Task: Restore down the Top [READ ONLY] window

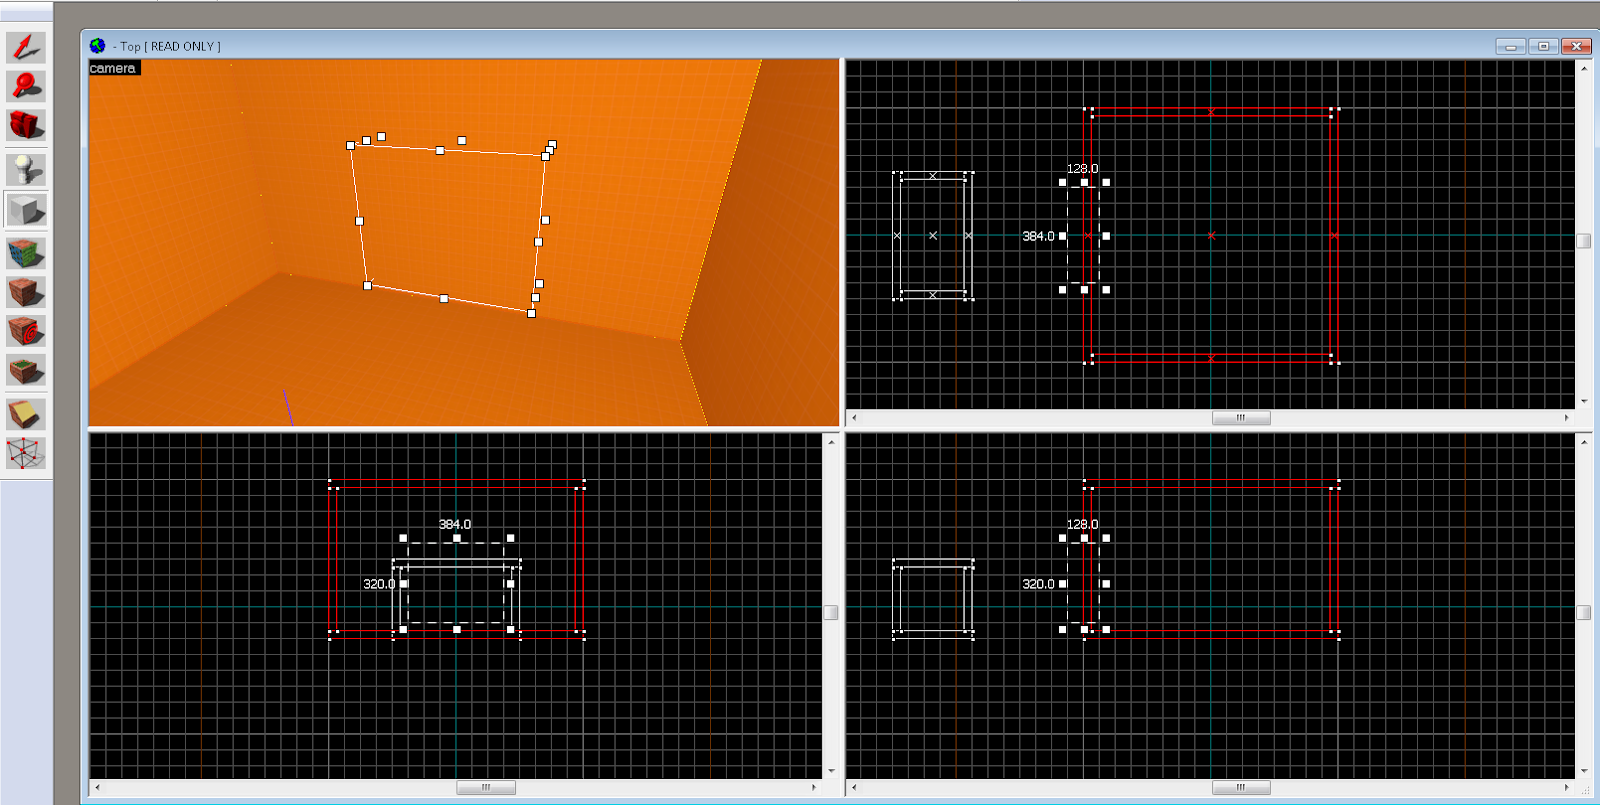Action: click(x=1544, y=46)
